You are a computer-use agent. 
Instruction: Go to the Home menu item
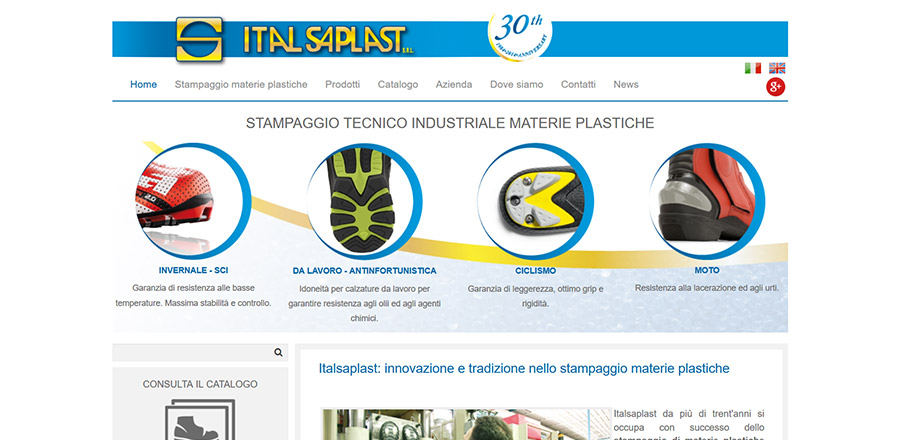pyautogui.click(x=143, y=85)
